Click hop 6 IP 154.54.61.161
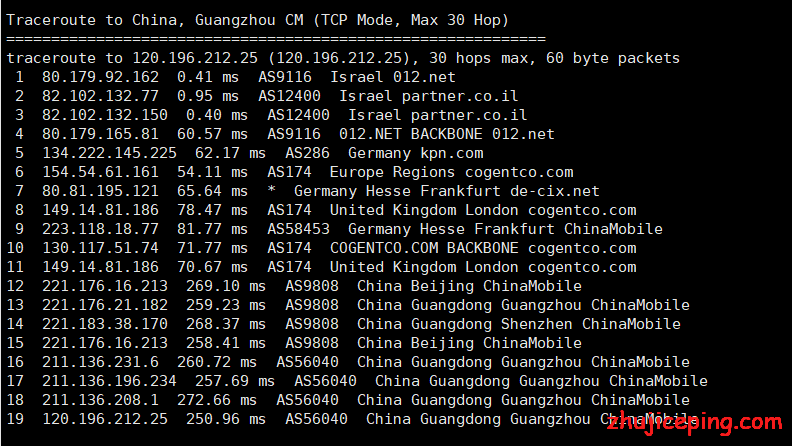The width and height of the screenshot is (792, 446). pyautogui.click(x=100, y=172)
